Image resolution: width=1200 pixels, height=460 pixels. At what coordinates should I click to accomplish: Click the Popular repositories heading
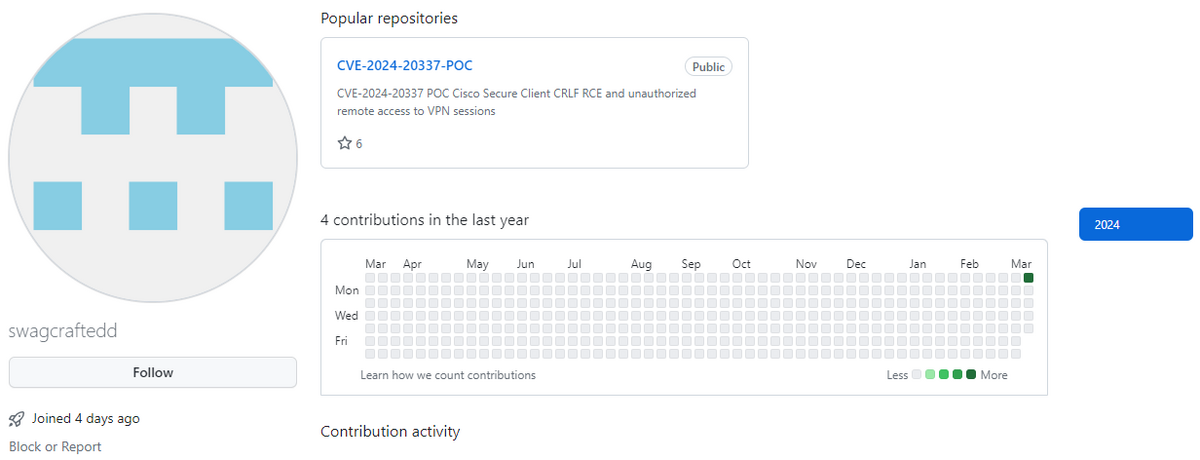pyautogui.click(x=389, y=18)
